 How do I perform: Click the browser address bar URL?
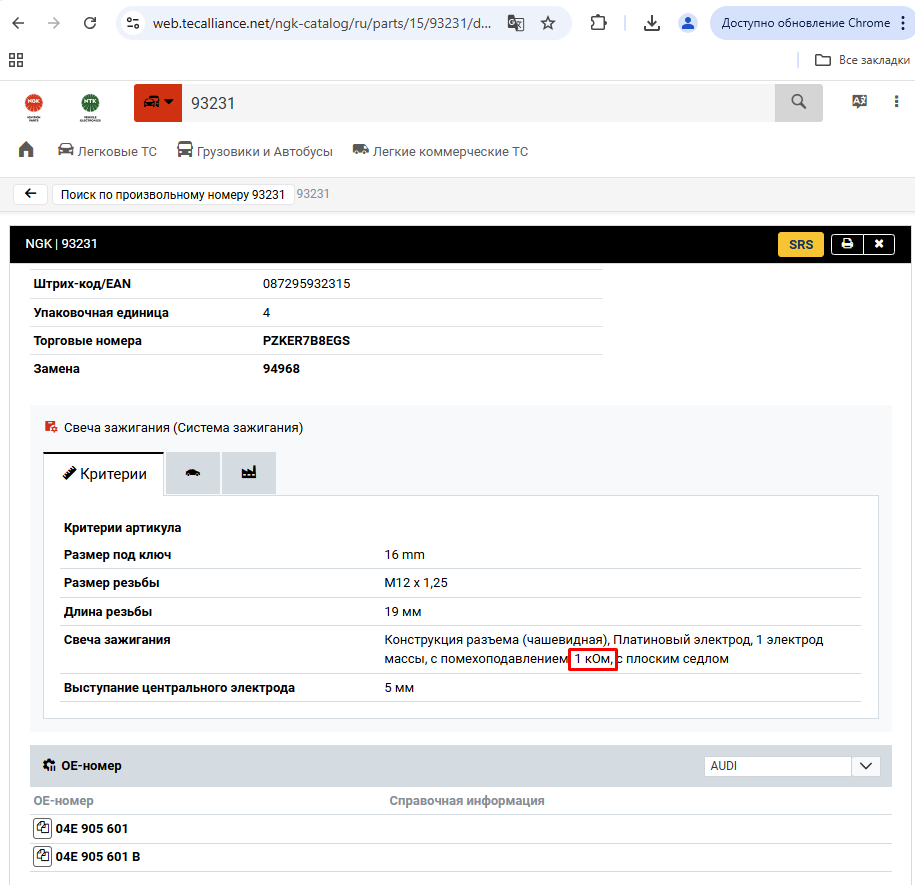tap(322, 23)
